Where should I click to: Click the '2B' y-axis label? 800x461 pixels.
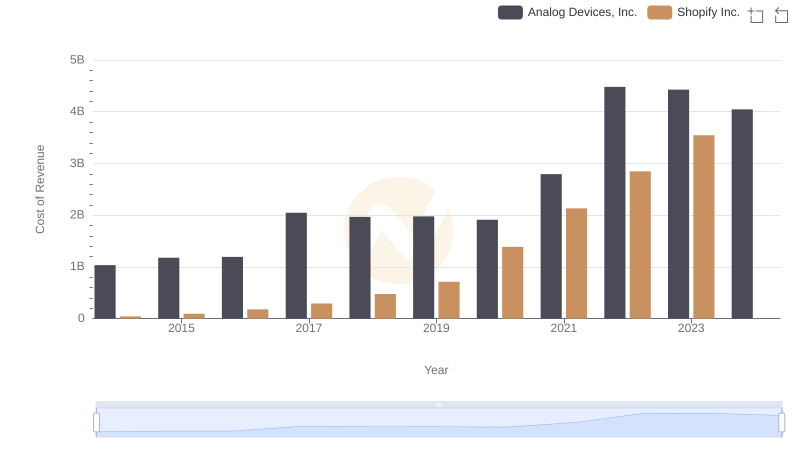(77, 215)
